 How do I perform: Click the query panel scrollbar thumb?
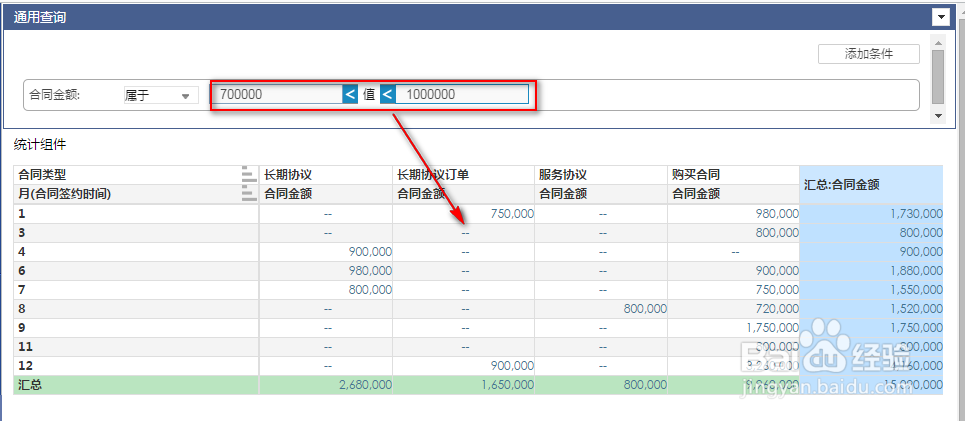tap(937, 77)
